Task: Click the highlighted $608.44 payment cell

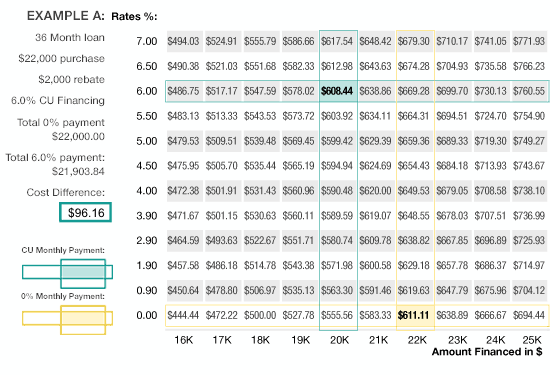Action: pos(338,91)
